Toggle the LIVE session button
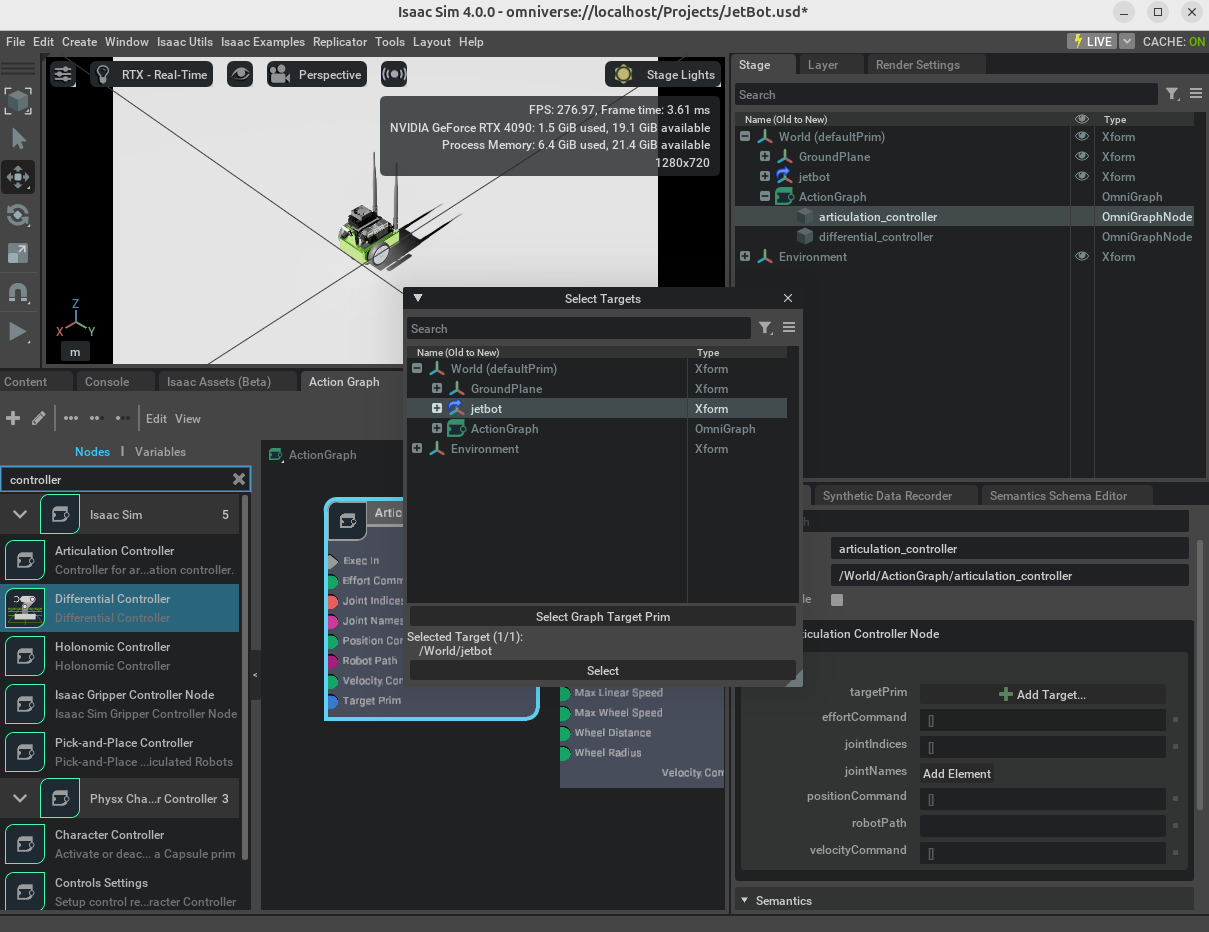Viewport: 1209px width, 932px height. click(x=1091, y=41)
